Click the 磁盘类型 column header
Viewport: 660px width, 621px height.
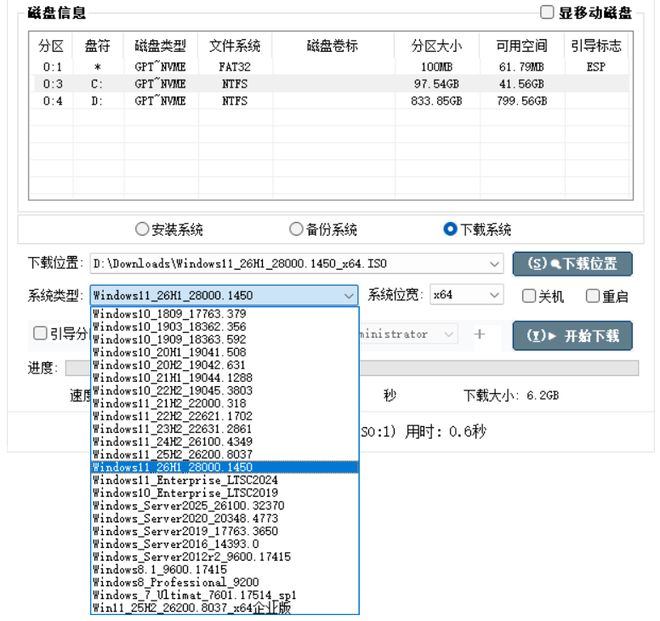160,45
